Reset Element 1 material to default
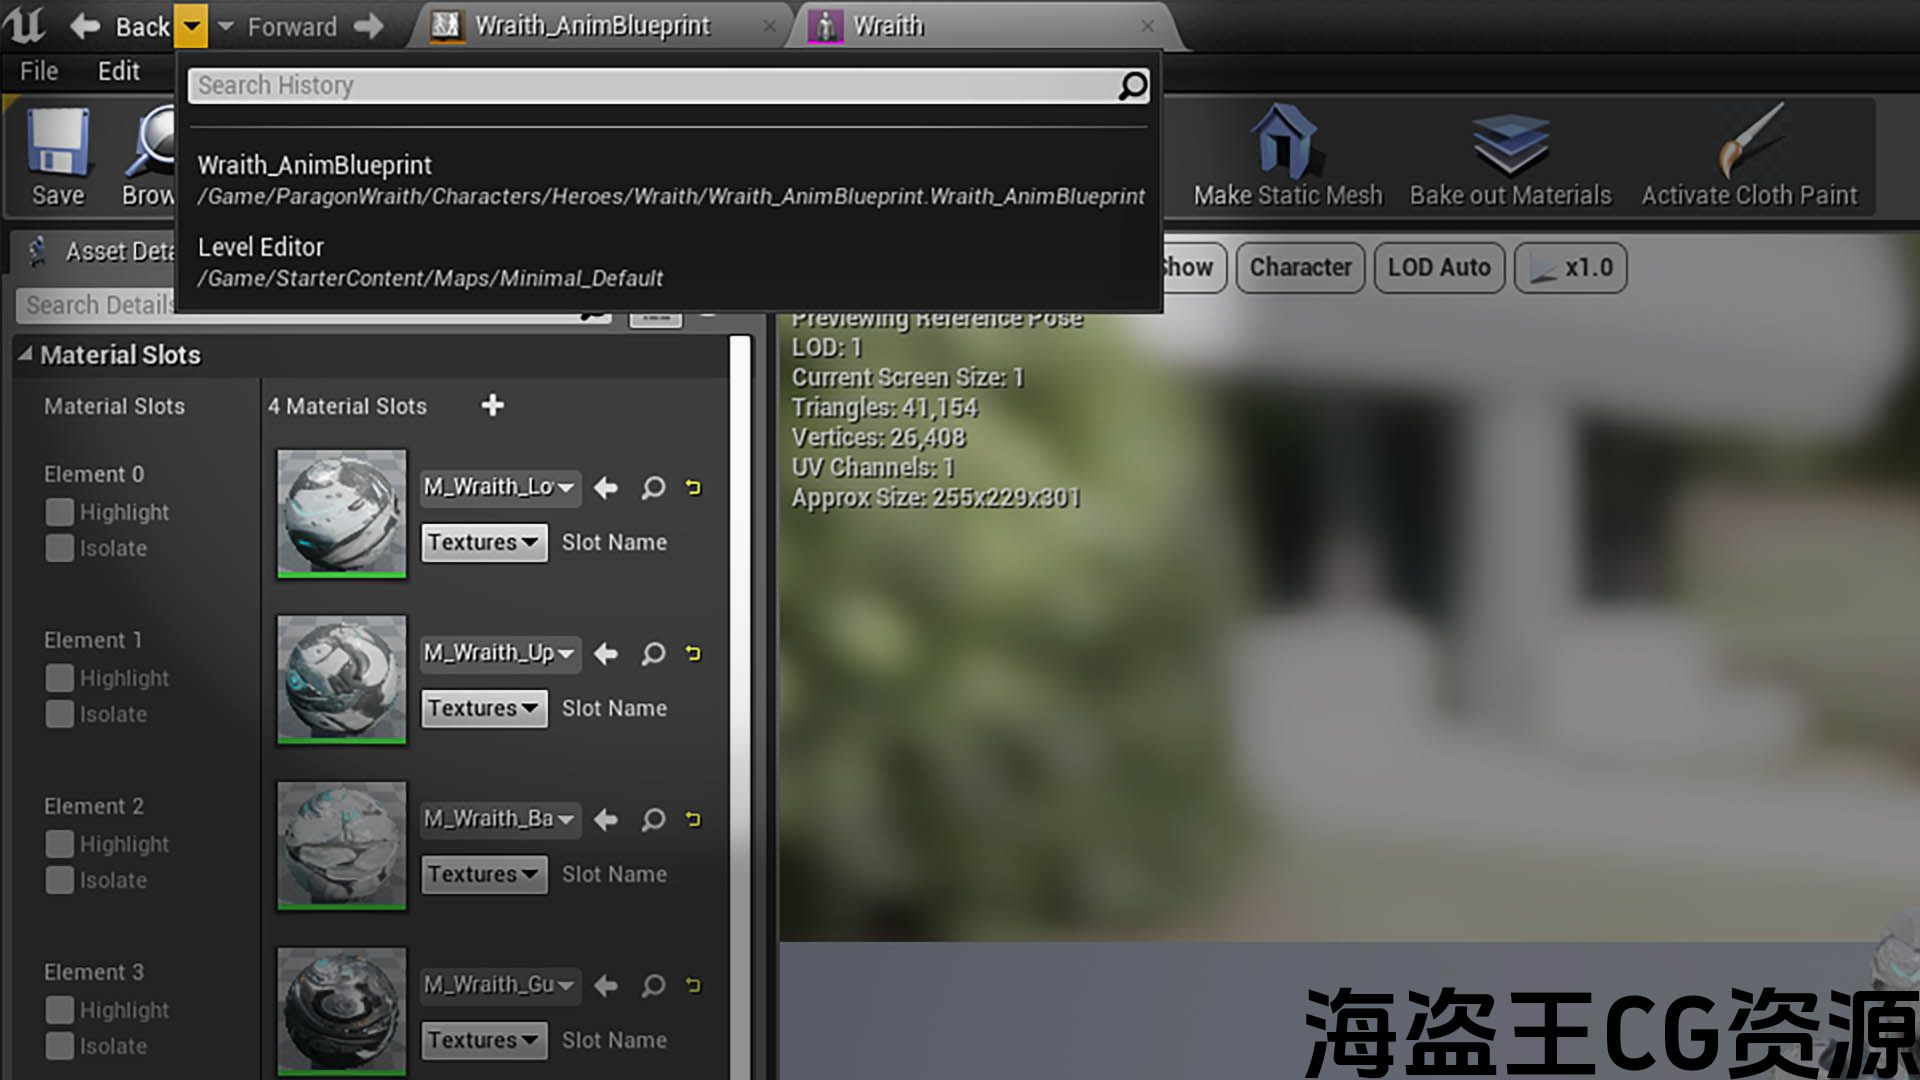Image resolution: width=1920 pixels, height=1080 pixels. (693, 654)
